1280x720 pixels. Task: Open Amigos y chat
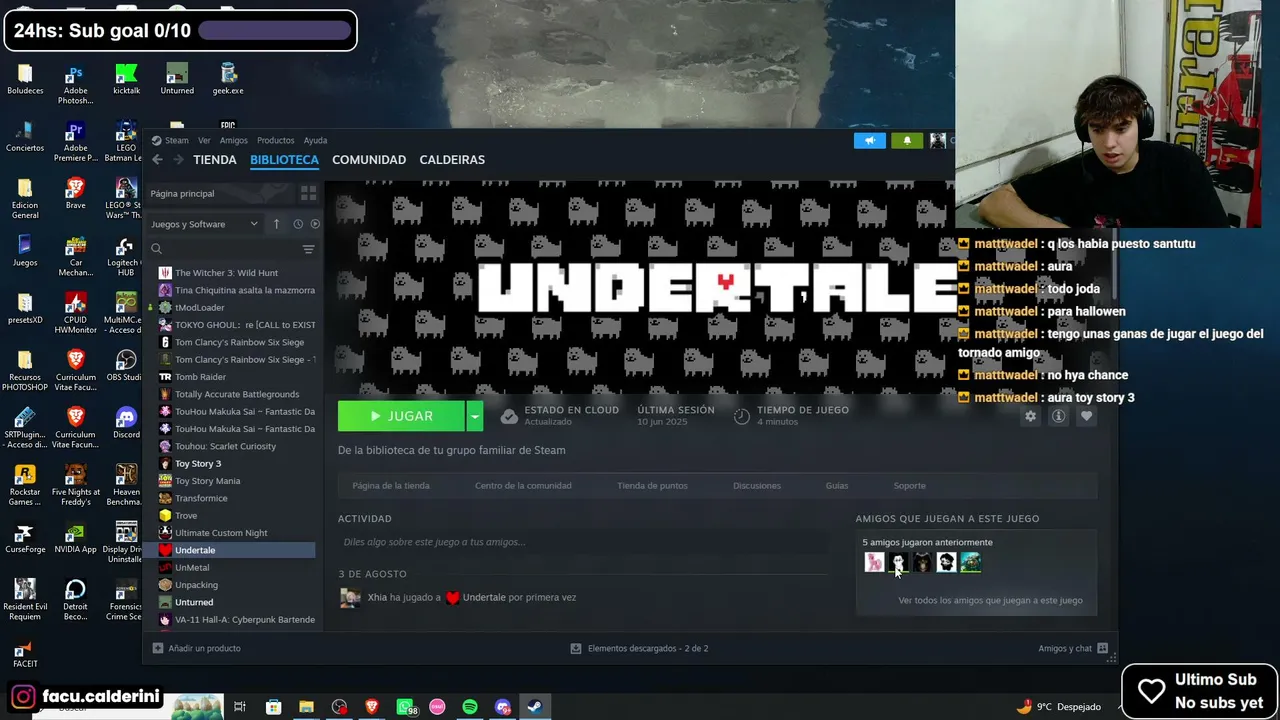point(1073,648)
